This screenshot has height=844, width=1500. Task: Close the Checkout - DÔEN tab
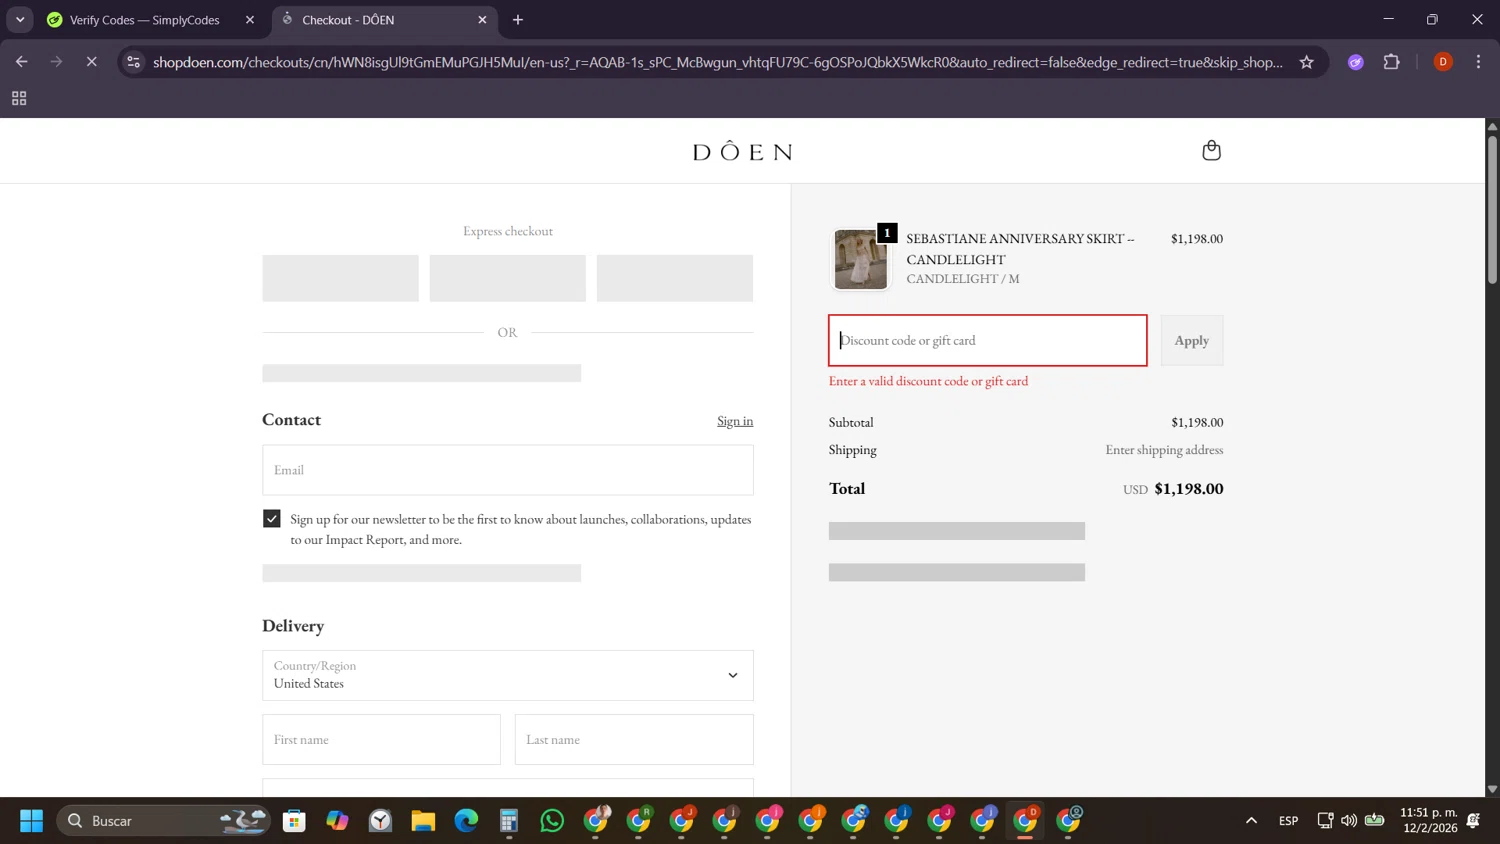tap(482, 20)
